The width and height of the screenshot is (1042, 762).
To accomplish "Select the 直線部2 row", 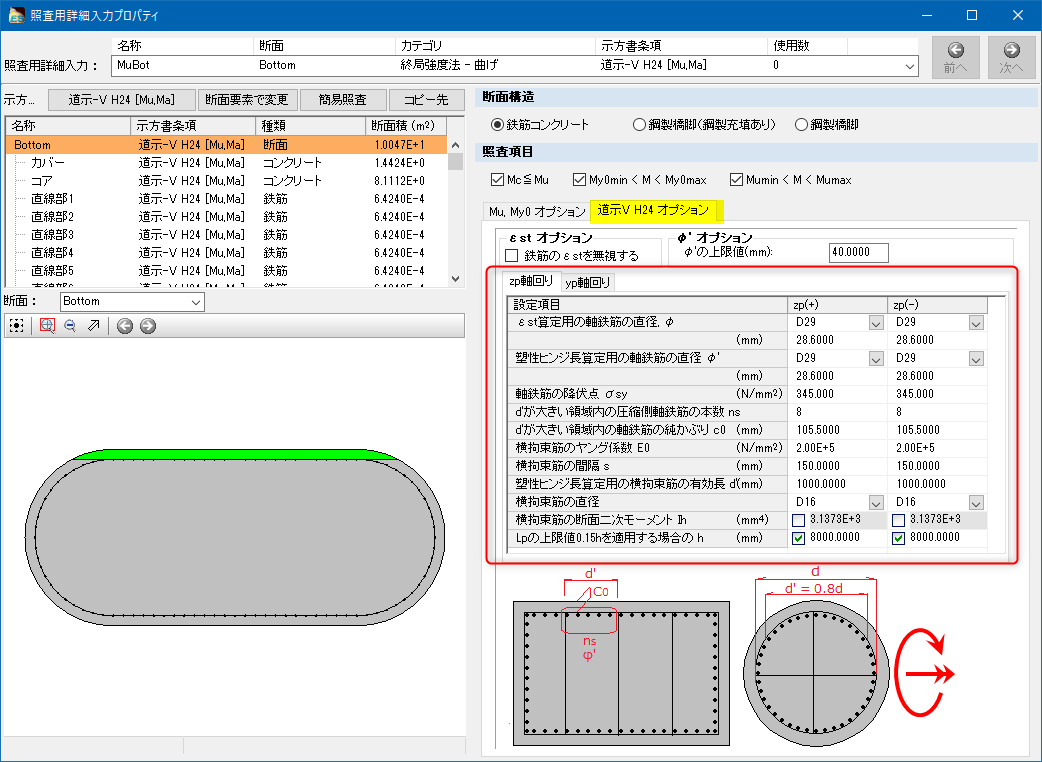I will (x=226, y=217).
